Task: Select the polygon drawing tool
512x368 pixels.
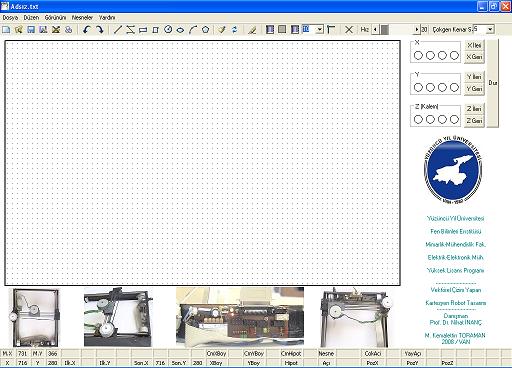Action: click(x=206, y=30)
